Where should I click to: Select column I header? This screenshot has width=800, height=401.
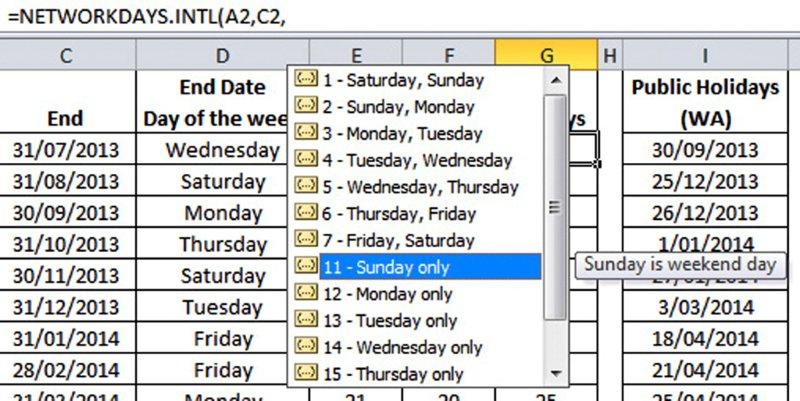point(705,56)
